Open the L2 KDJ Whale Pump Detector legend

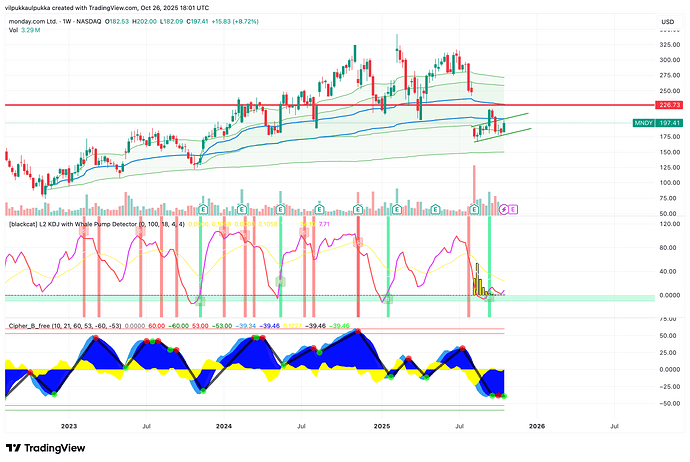click(97, 224)
